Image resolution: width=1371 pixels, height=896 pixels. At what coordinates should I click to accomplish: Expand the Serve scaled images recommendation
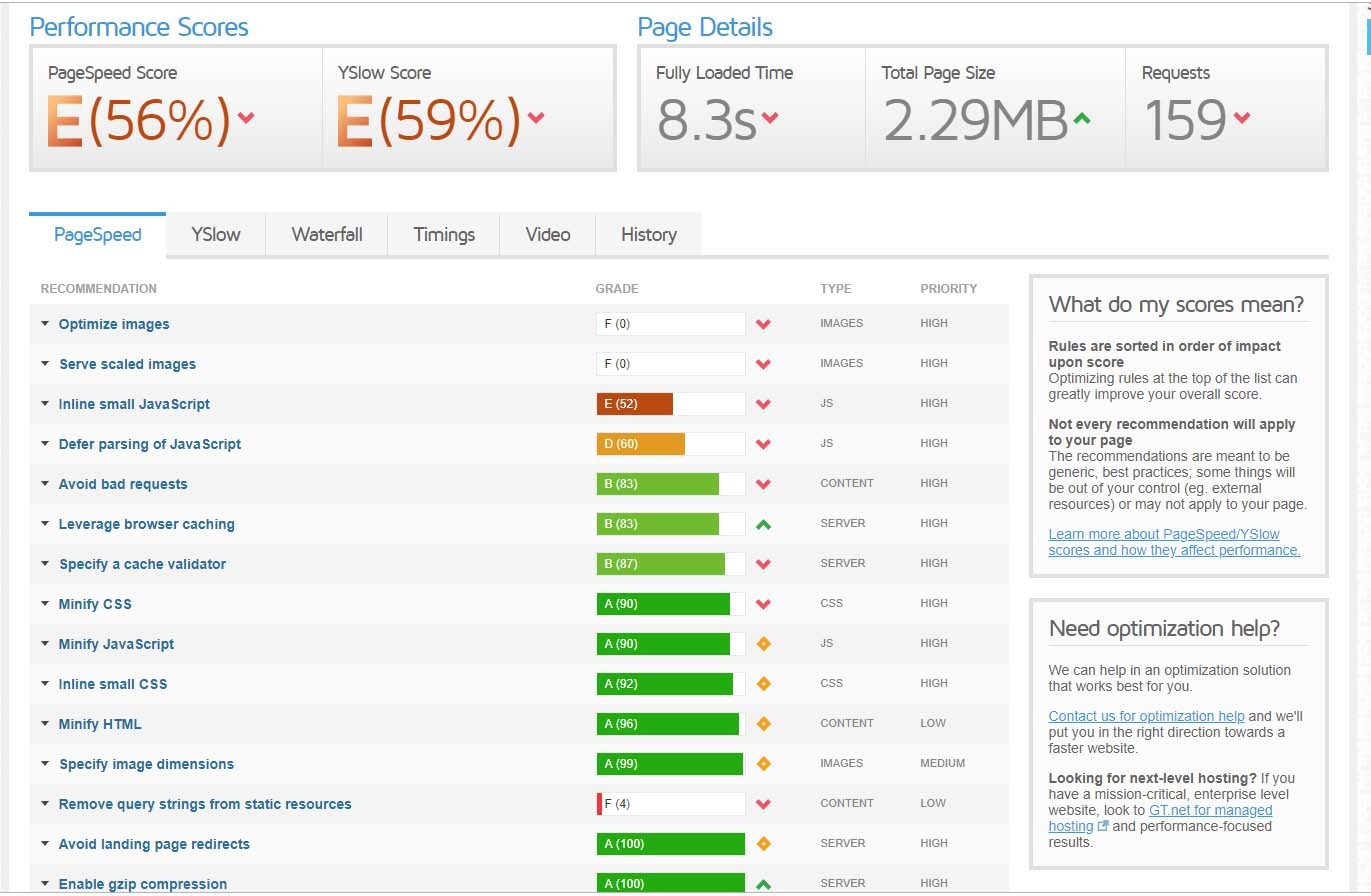click(127, 364)
